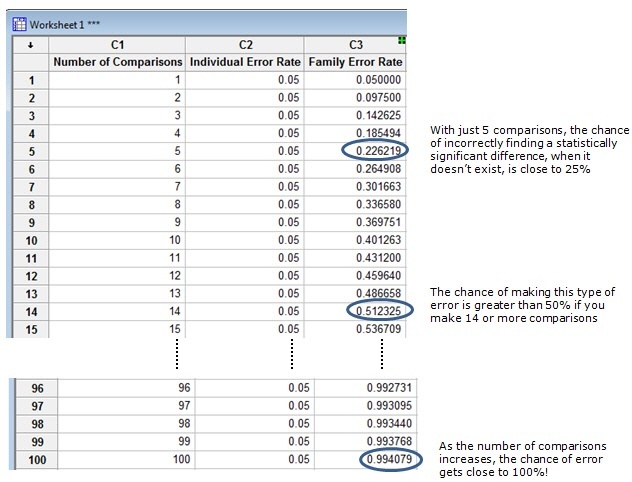Click the 'Family Error Rate' column name cell
This screenshot has width=632, height=482.
click(356, 62)
